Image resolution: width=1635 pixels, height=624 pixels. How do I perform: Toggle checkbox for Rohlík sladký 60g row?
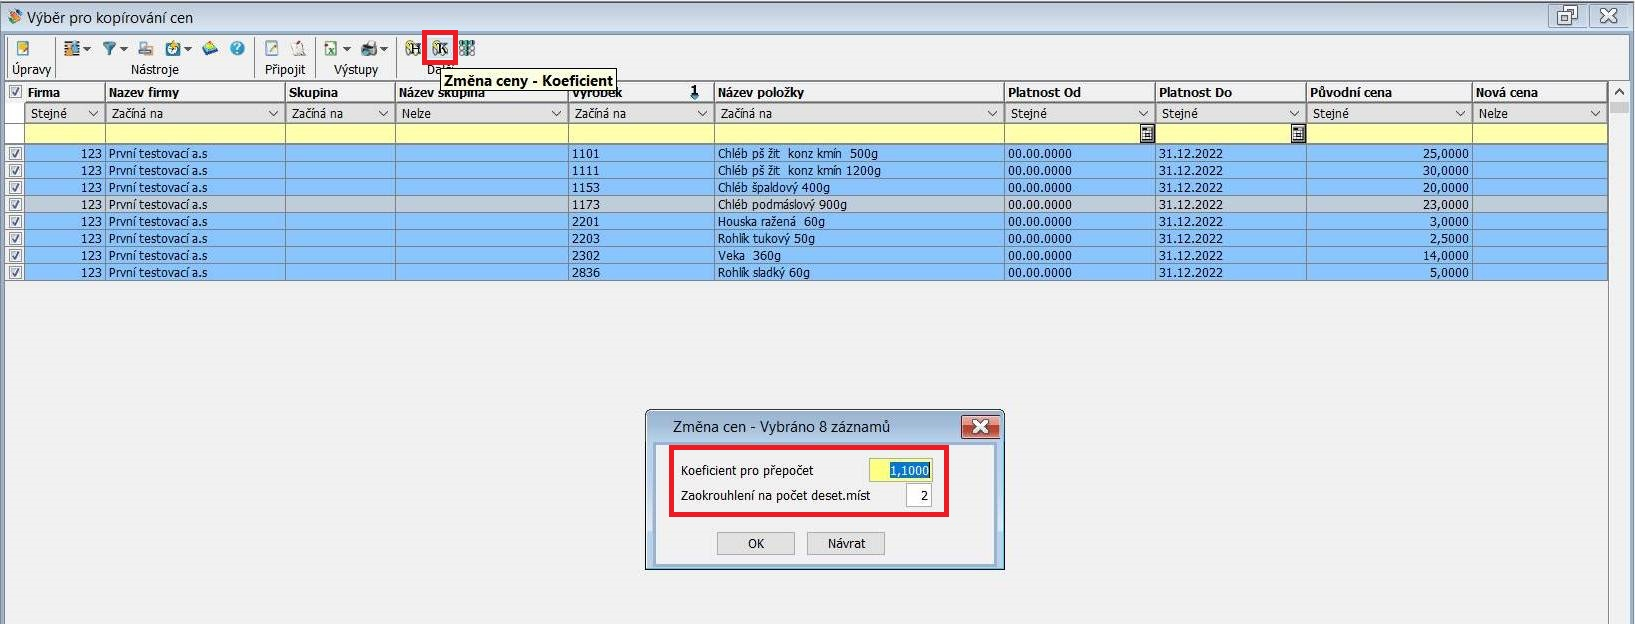click(15, 272)
